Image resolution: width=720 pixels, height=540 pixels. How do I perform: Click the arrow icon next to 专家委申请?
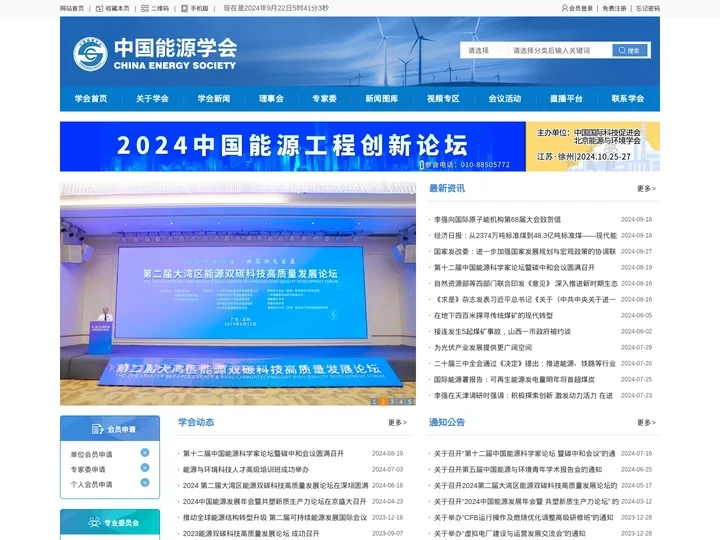145,467
